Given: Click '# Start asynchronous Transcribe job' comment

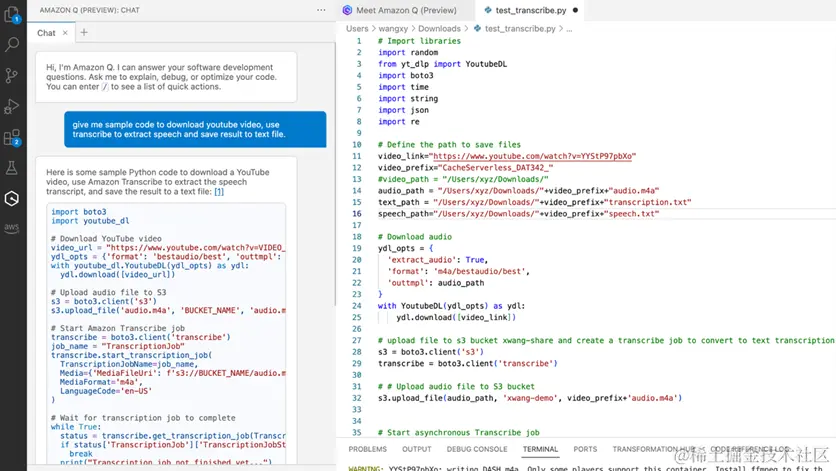Looking at the screenshot, I should pos(459,433).
